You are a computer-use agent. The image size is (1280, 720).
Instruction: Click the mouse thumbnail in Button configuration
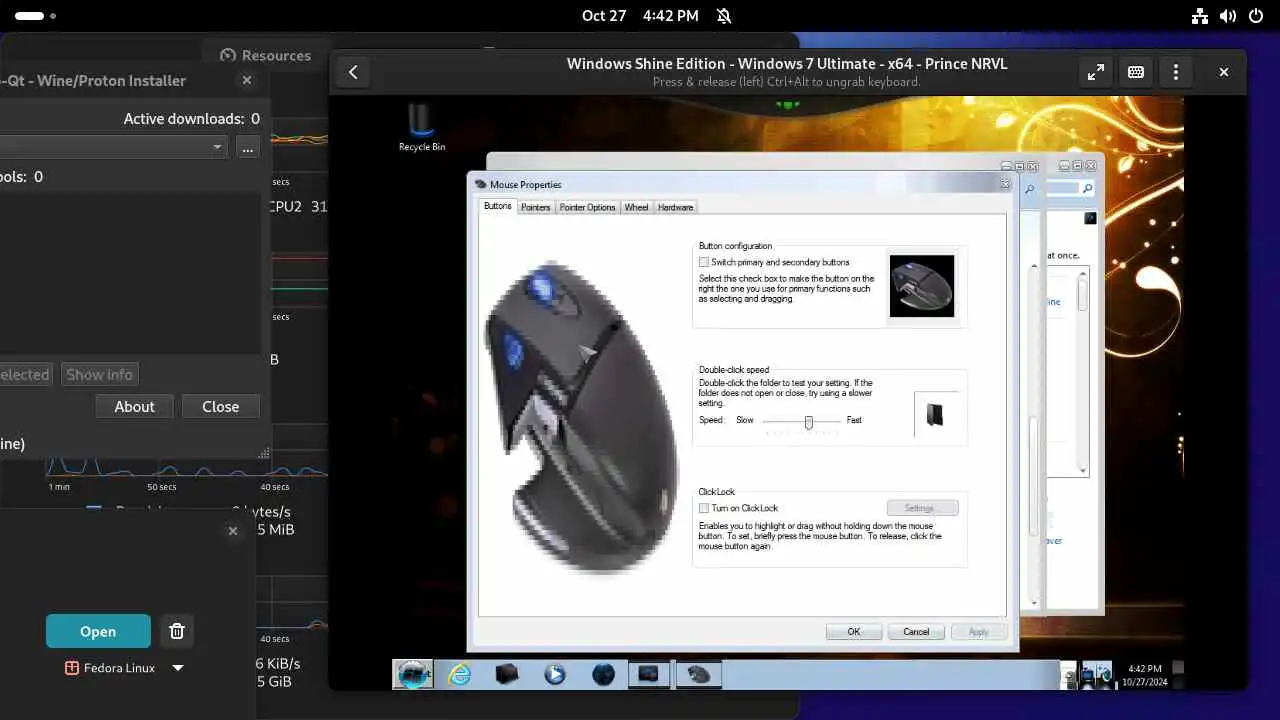pos(922,286)
